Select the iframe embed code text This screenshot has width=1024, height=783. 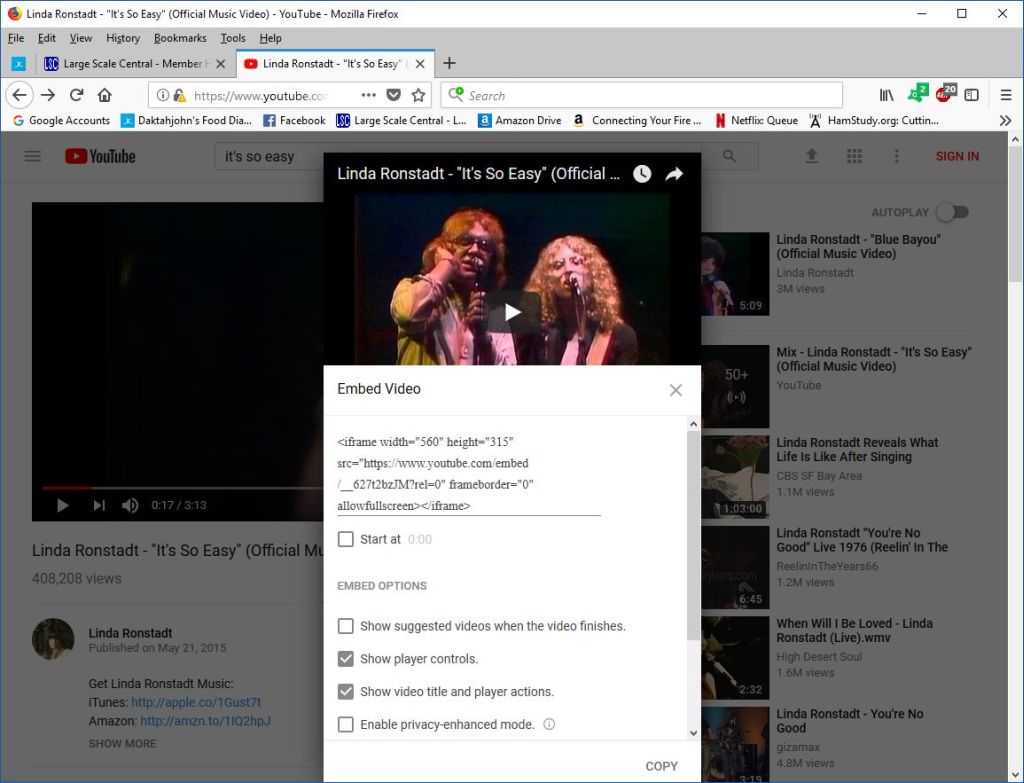pyautogui.click(x=469, y=473)
